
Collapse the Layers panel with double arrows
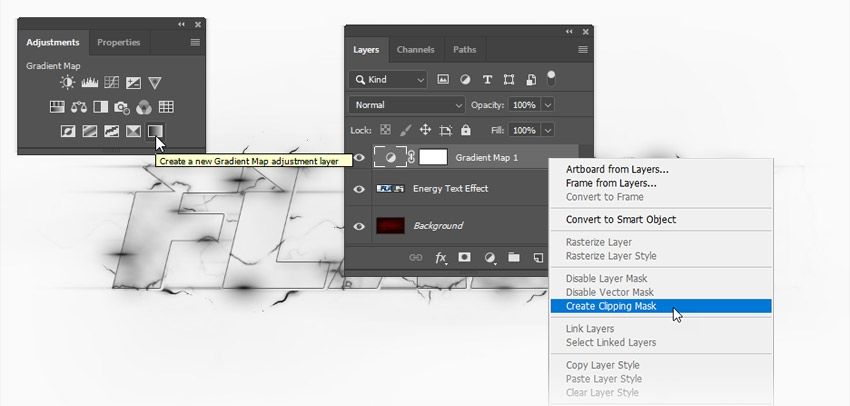click(x=569, y=31)
